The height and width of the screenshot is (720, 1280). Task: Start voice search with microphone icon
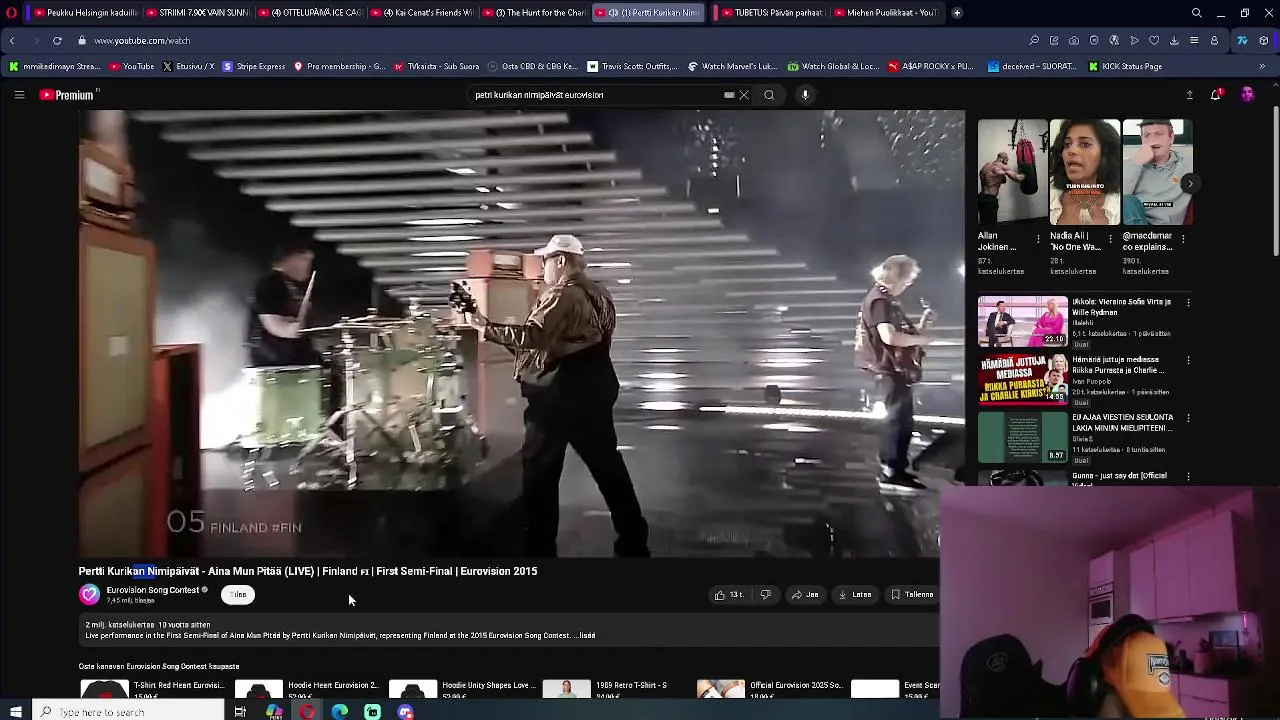(805, 95)
